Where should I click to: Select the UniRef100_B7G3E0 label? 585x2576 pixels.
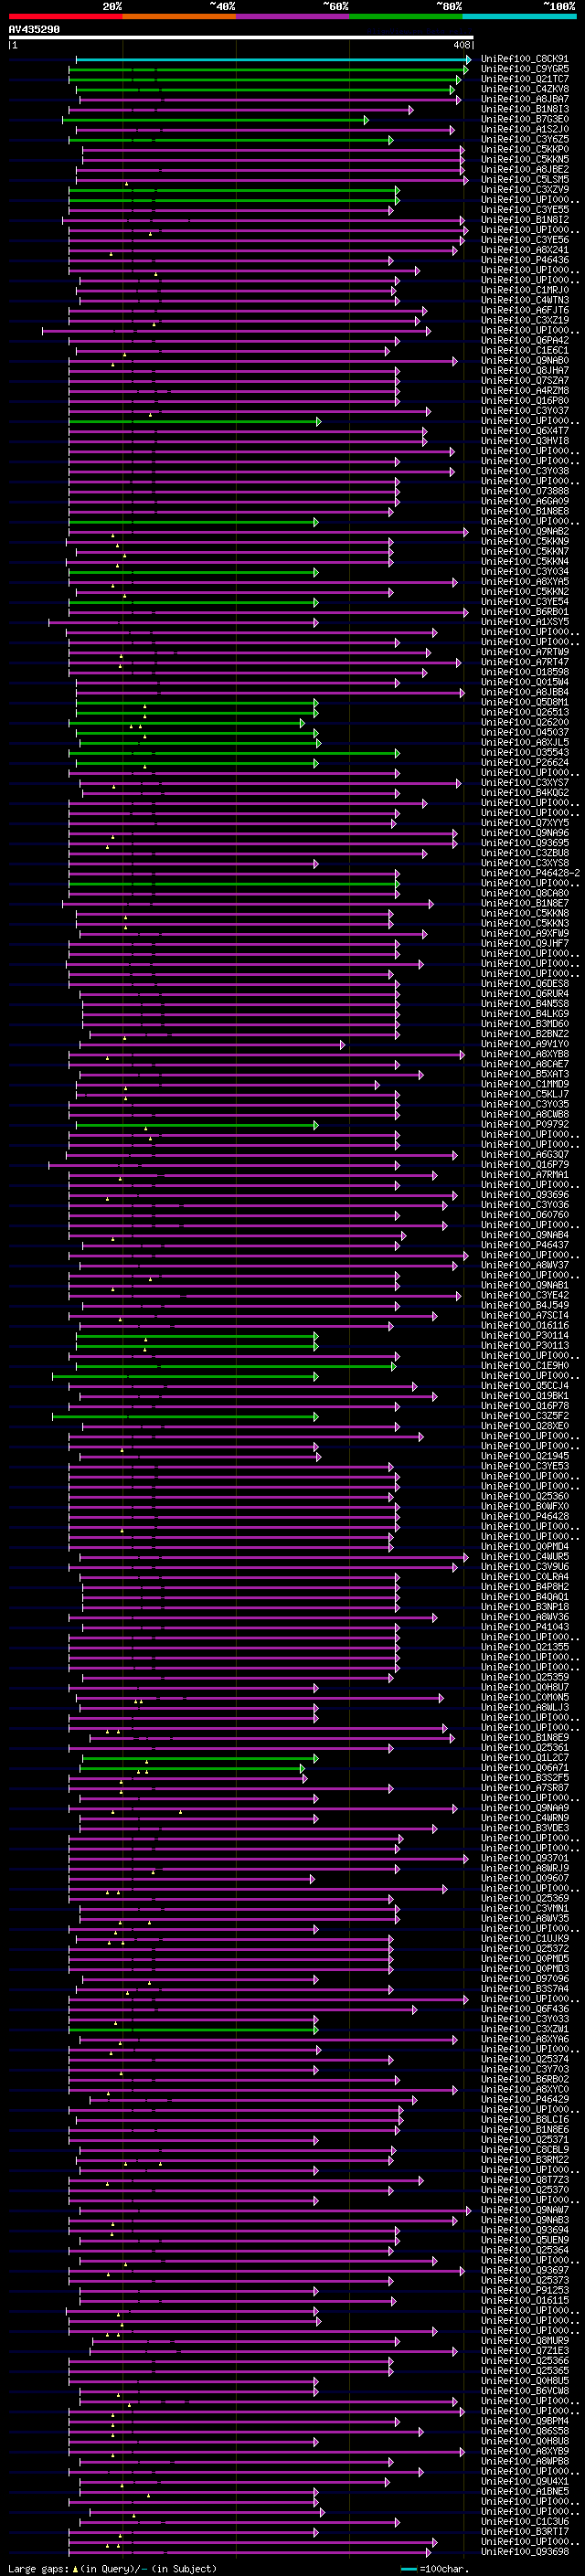click(x=525, y=120)
